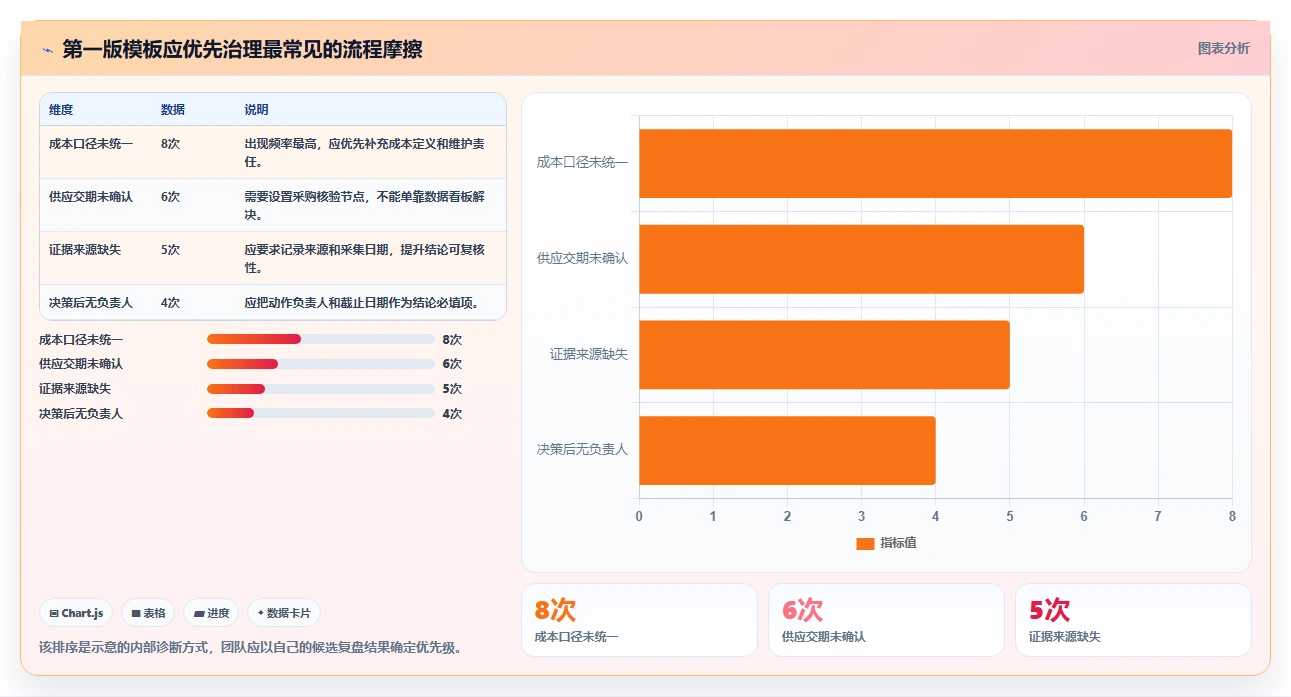This screenshot has width=1291, height=697.
Task: Click the 8次 value beside the progress bar
Action: pos(452,339)
